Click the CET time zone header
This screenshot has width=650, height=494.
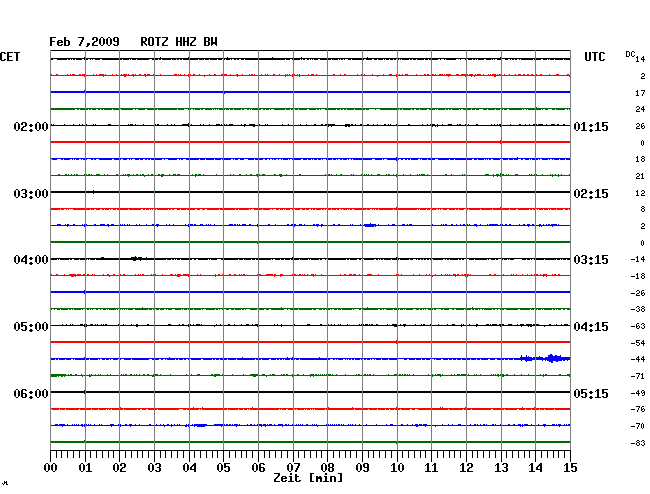pos(10,57)
